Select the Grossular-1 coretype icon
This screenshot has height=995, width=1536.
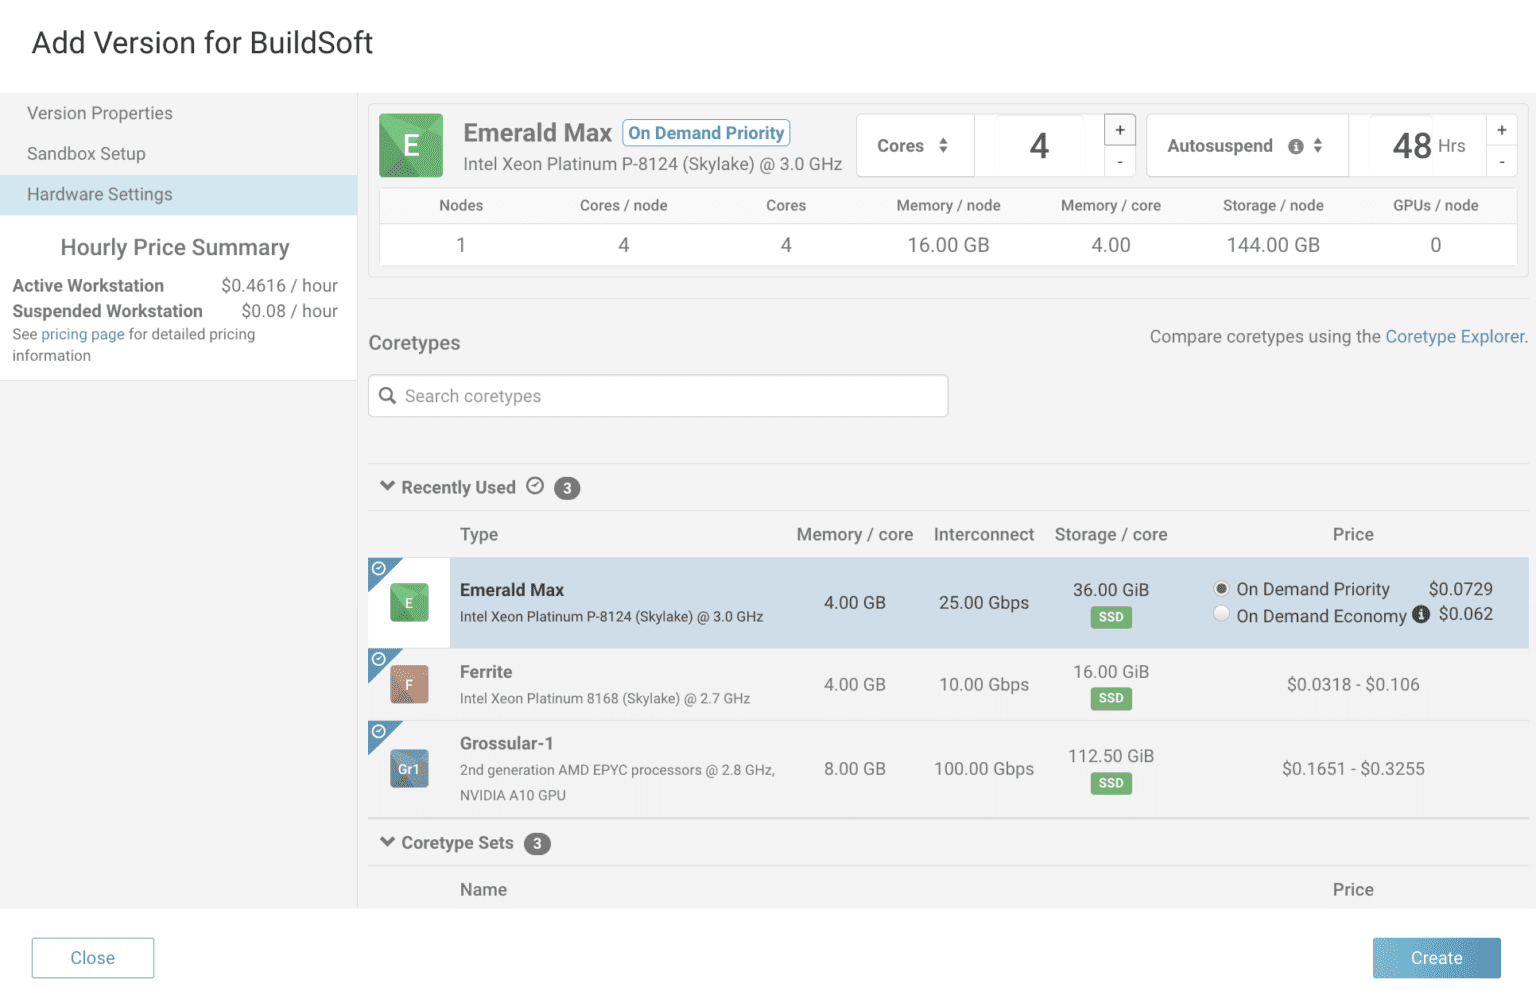[409, 768]
